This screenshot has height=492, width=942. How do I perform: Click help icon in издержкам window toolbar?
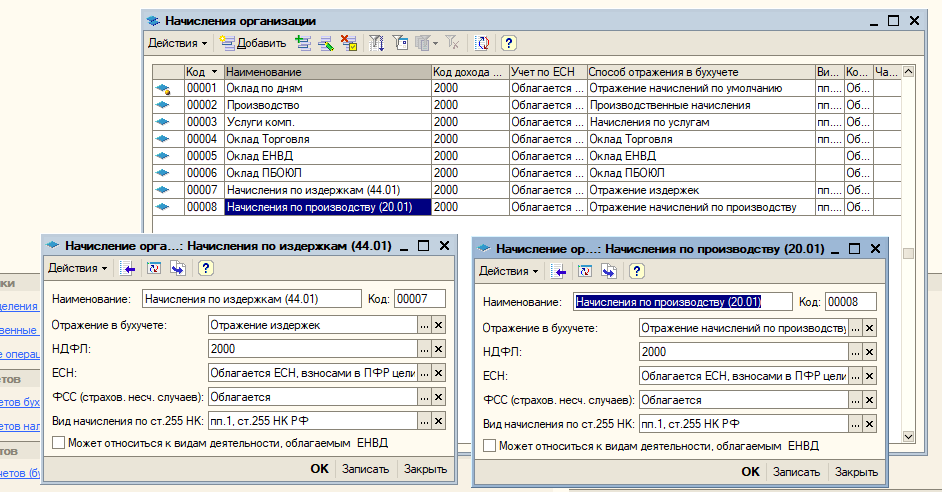click(x=206, y=268)
